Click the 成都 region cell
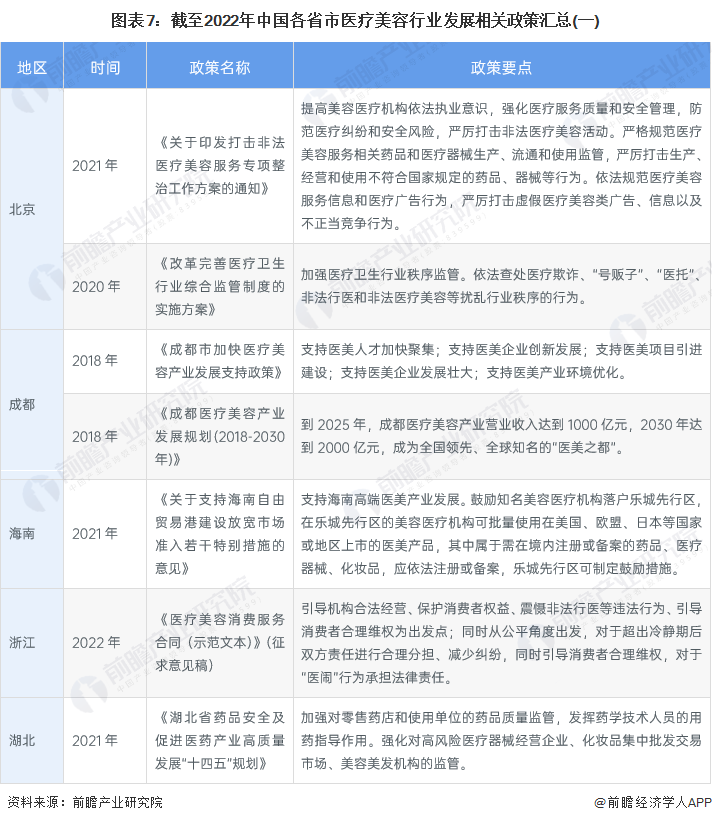 click(22, 404)
